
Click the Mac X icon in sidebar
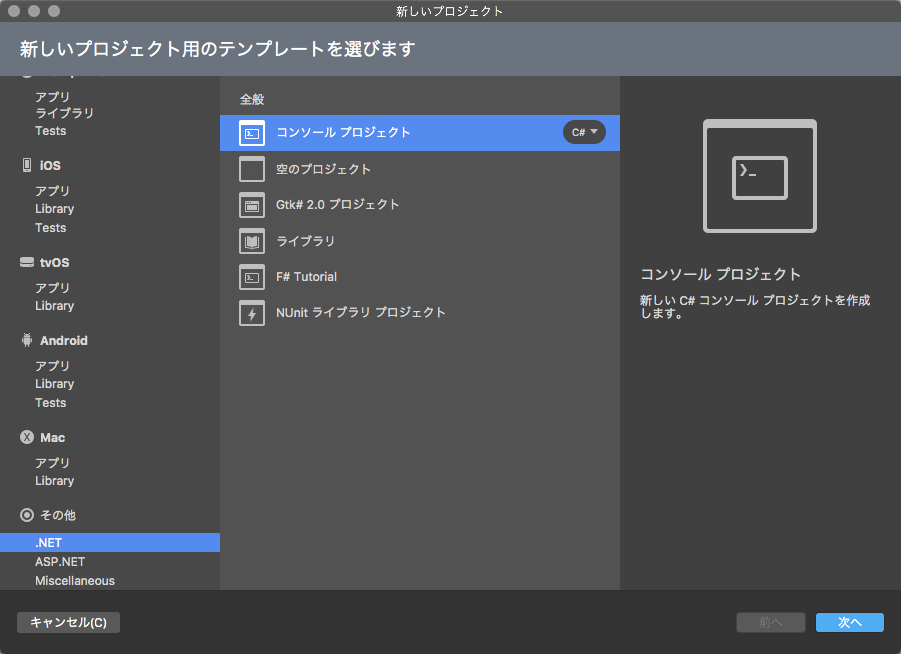tap(26, 437)
